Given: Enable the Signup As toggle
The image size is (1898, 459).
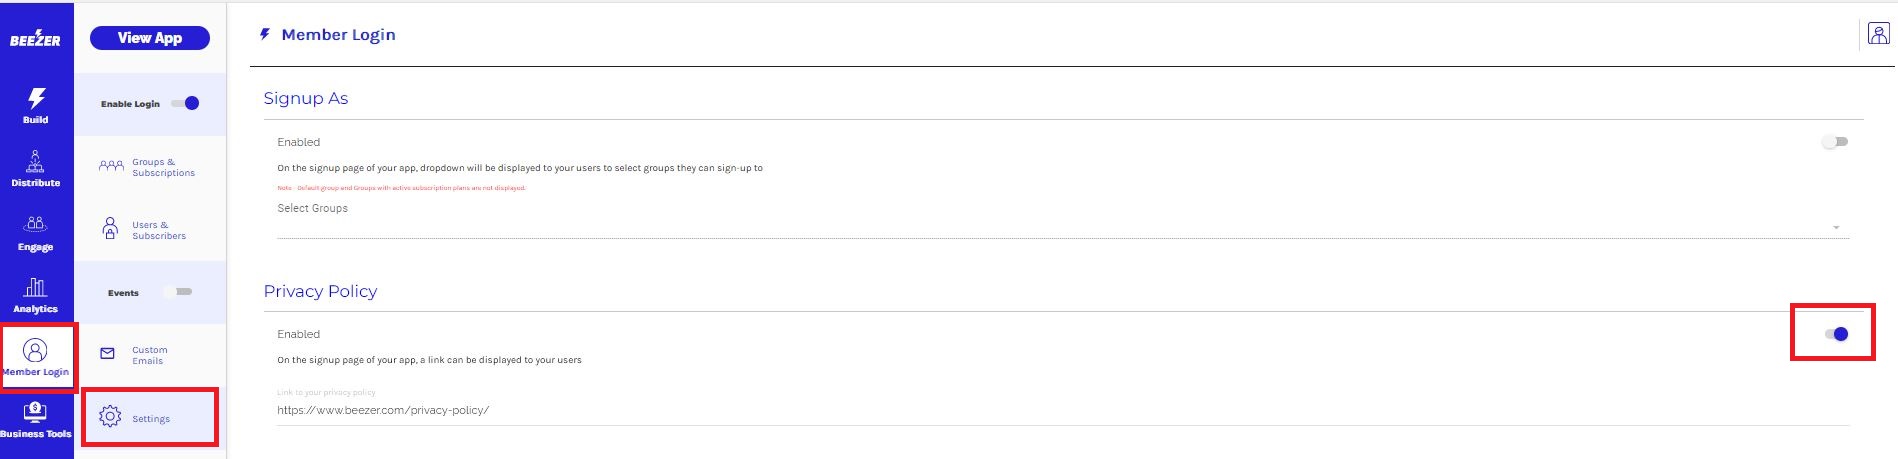Looking at the screenshot, I should (x=1835, y=142).
